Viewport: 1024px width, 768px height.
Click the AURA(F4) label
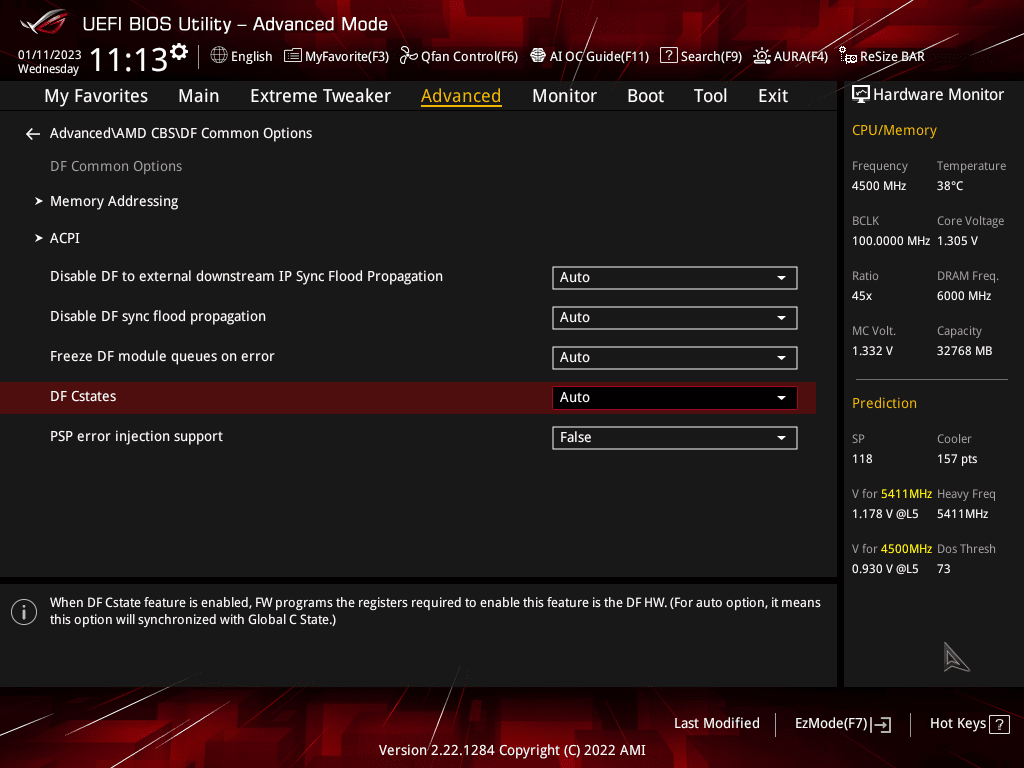click(801, 56)
